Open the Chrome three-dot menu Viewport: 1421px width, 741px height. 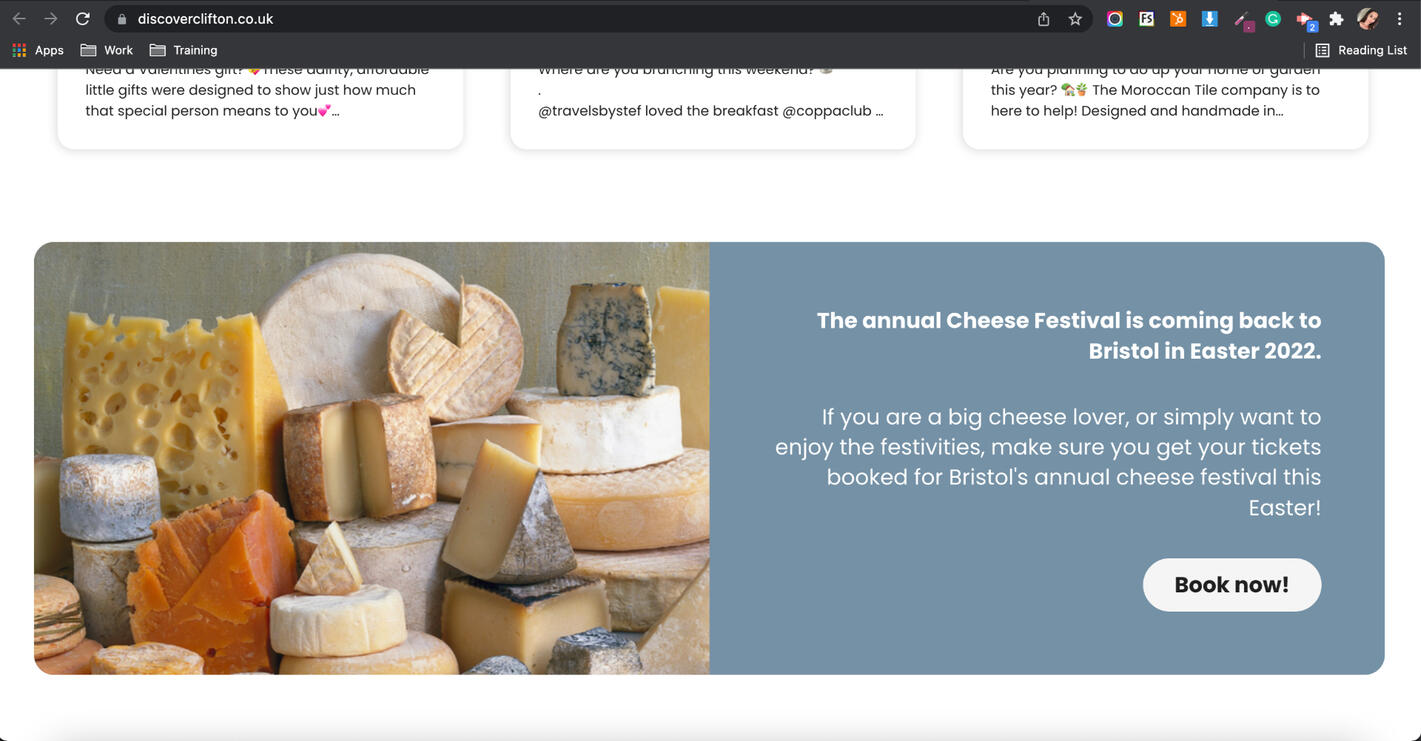point(1400,19)
